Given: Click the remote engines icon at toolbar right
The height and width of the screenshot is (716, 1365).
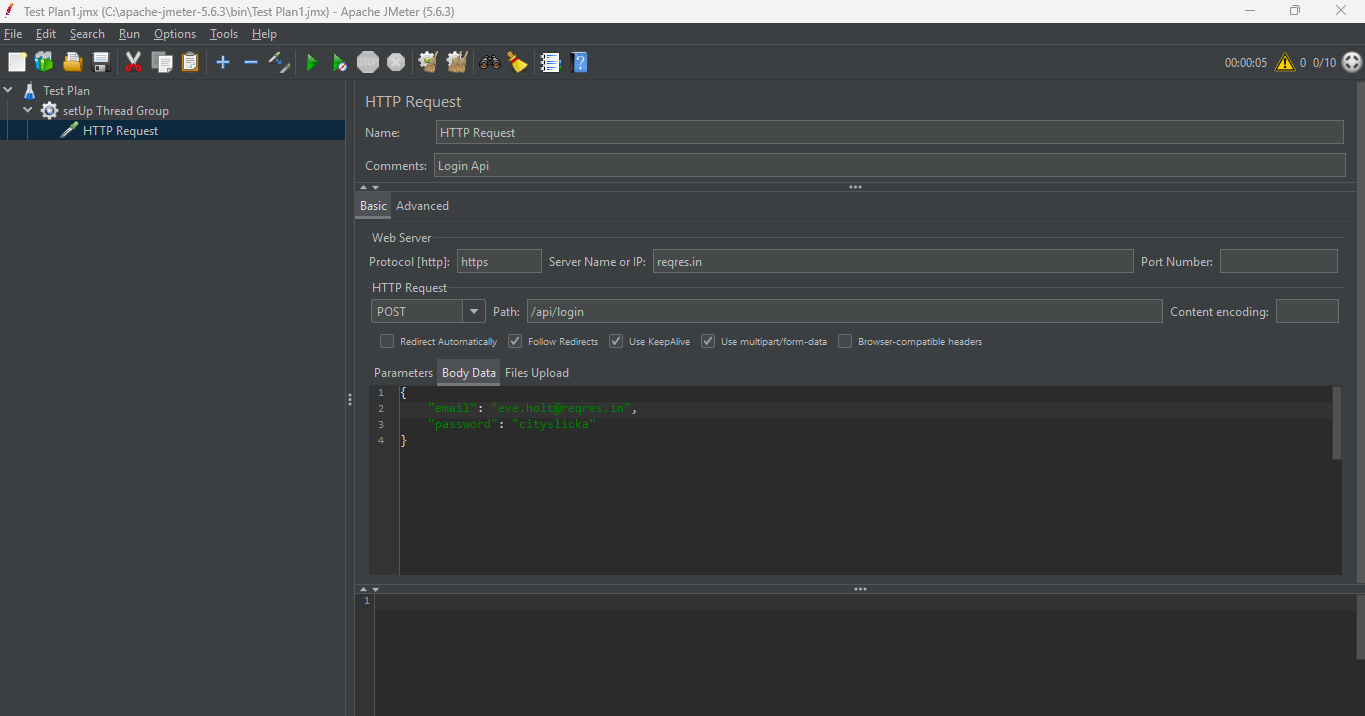Looking at the screenshot, I should click(x=1352, y=62).
